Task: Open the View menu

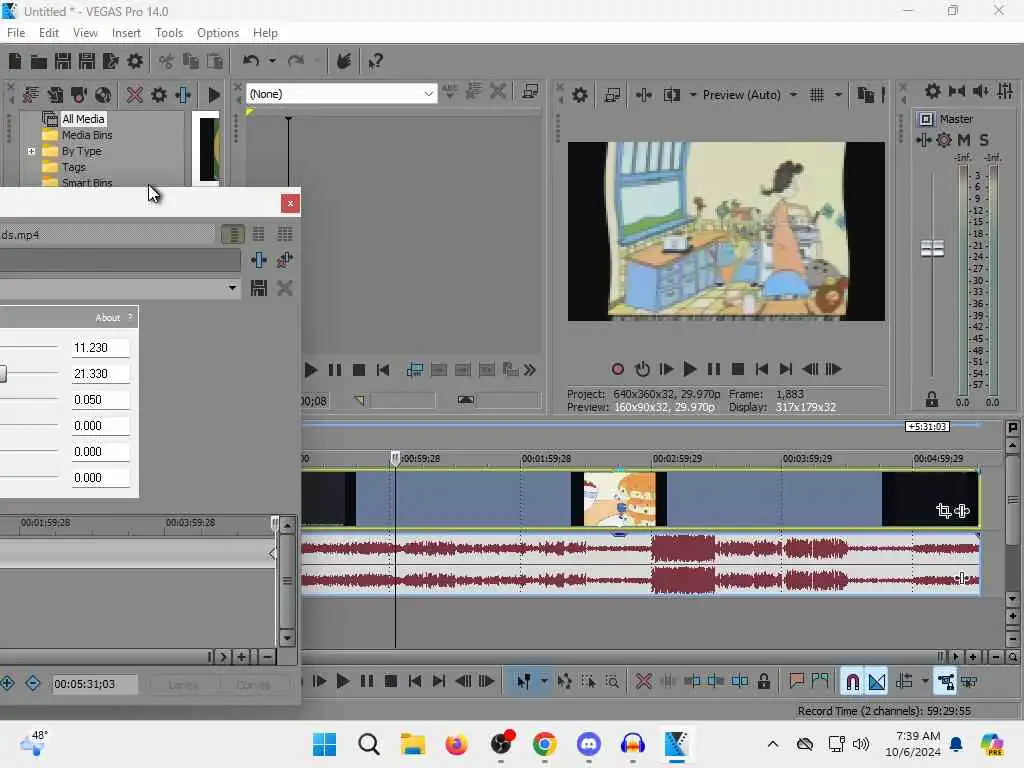Action: click(x=85, y=33)
